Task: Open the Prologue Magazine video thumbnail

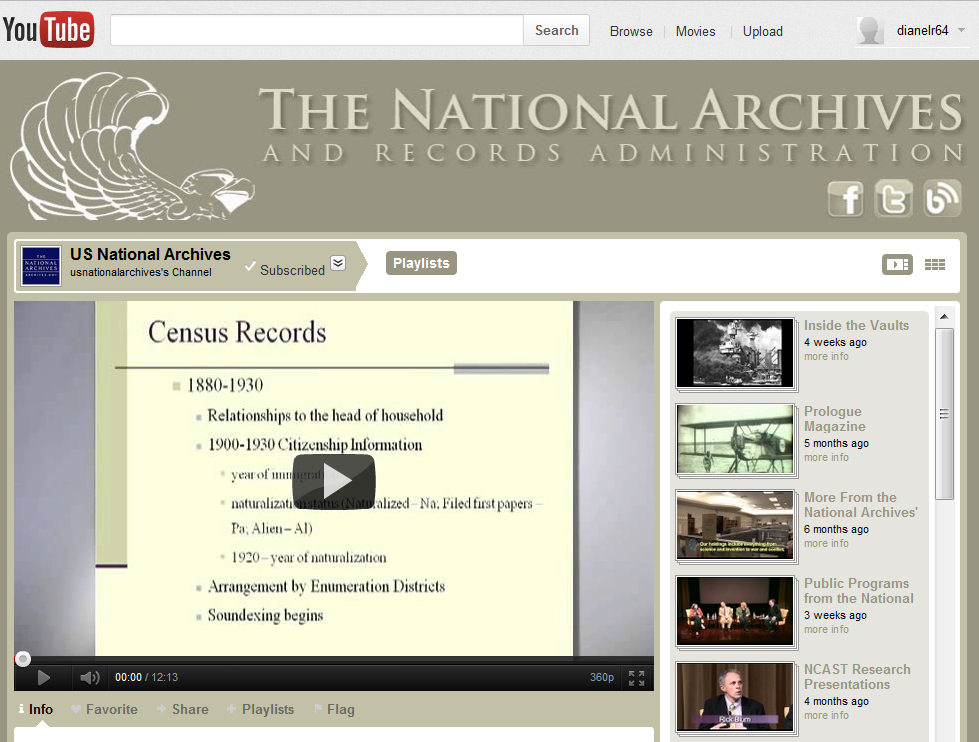Action: click(736, 440)
